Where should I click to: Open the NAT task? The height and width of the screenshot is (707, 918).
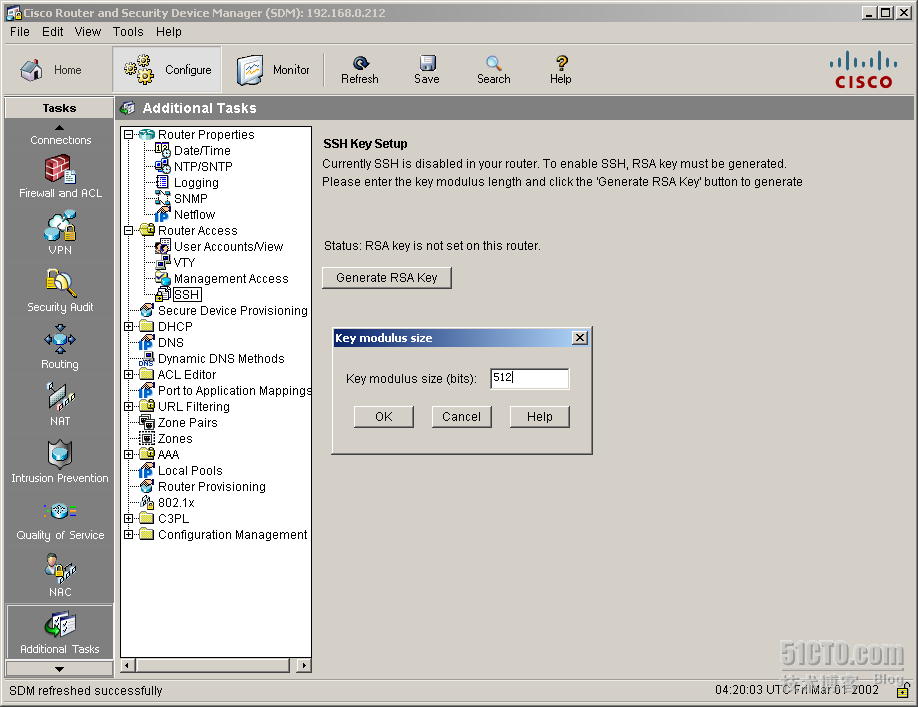[60, 404]
